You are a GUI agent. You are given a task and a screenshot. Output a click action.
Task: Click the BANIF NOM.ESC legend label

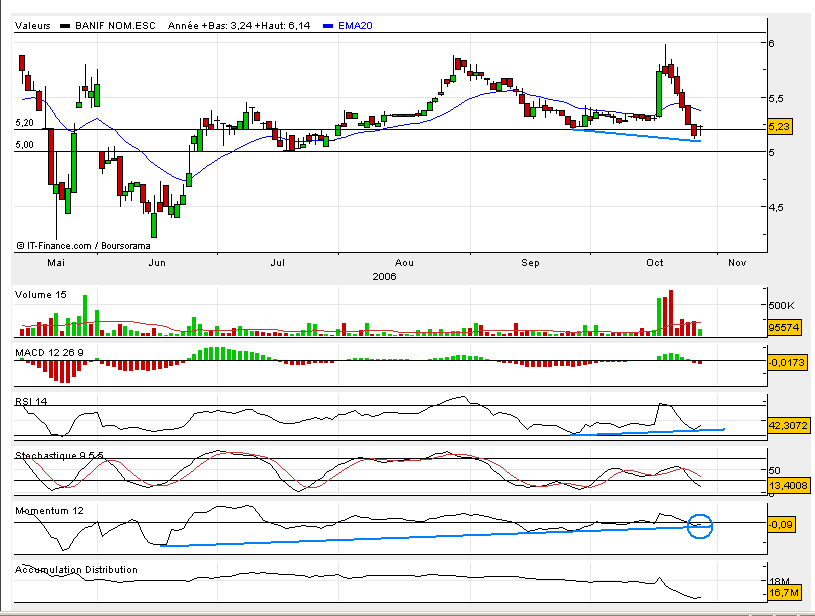point(115,25)
